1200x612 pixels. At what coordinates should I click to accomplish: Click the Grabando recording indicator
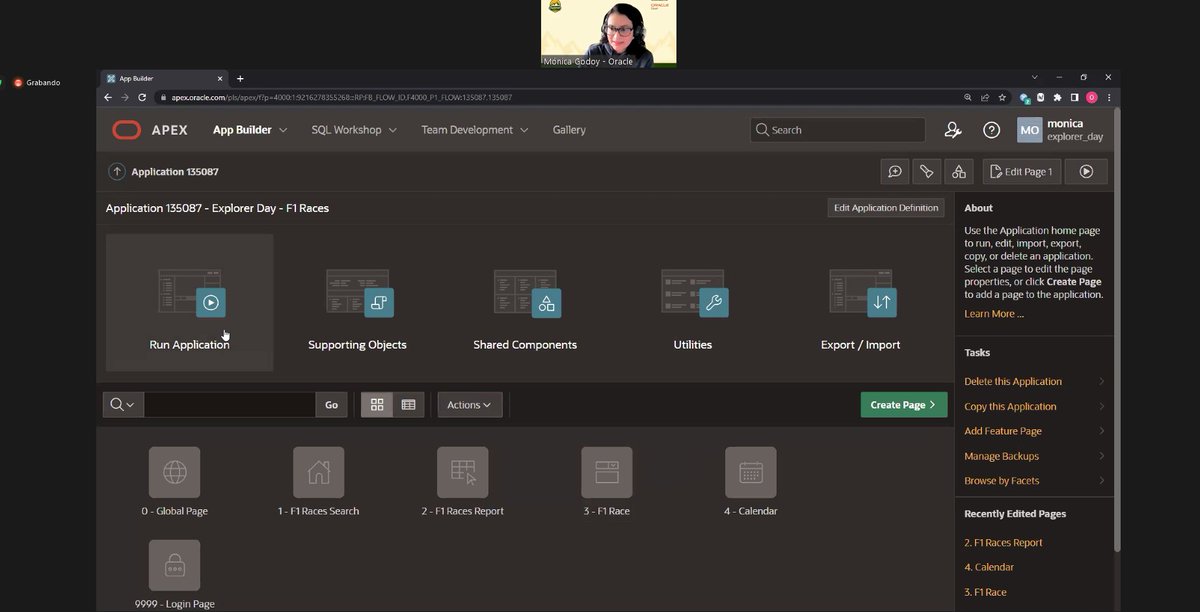tap(37, 82)
